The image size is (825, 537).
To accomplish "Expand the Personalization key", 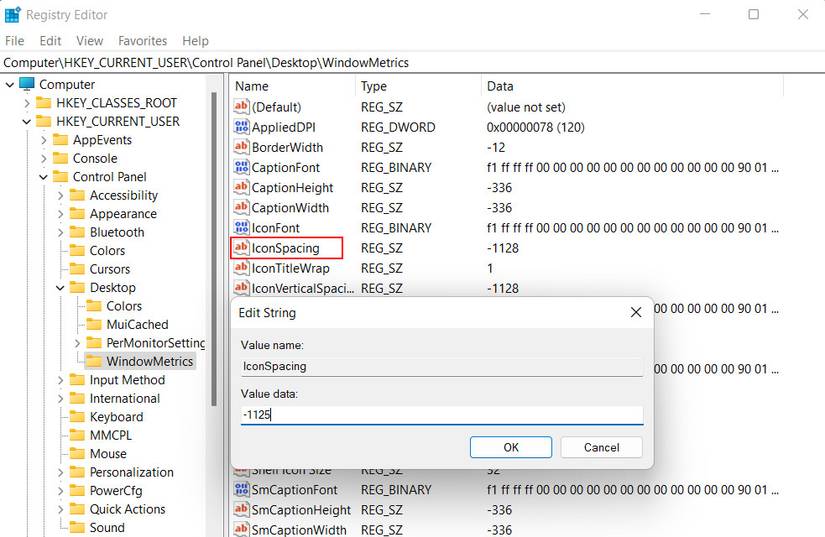I will coord(61,472).
